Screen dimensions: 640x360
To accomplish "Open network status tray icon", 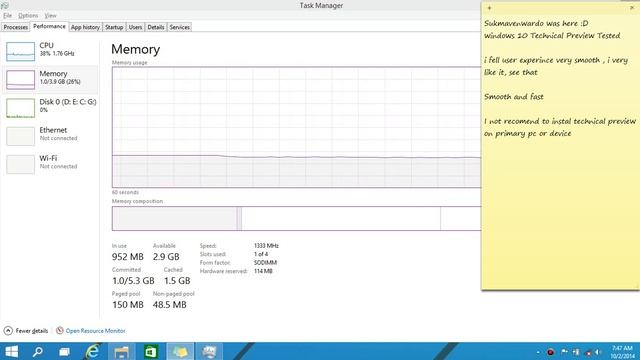I will click(x=588, y=352).
